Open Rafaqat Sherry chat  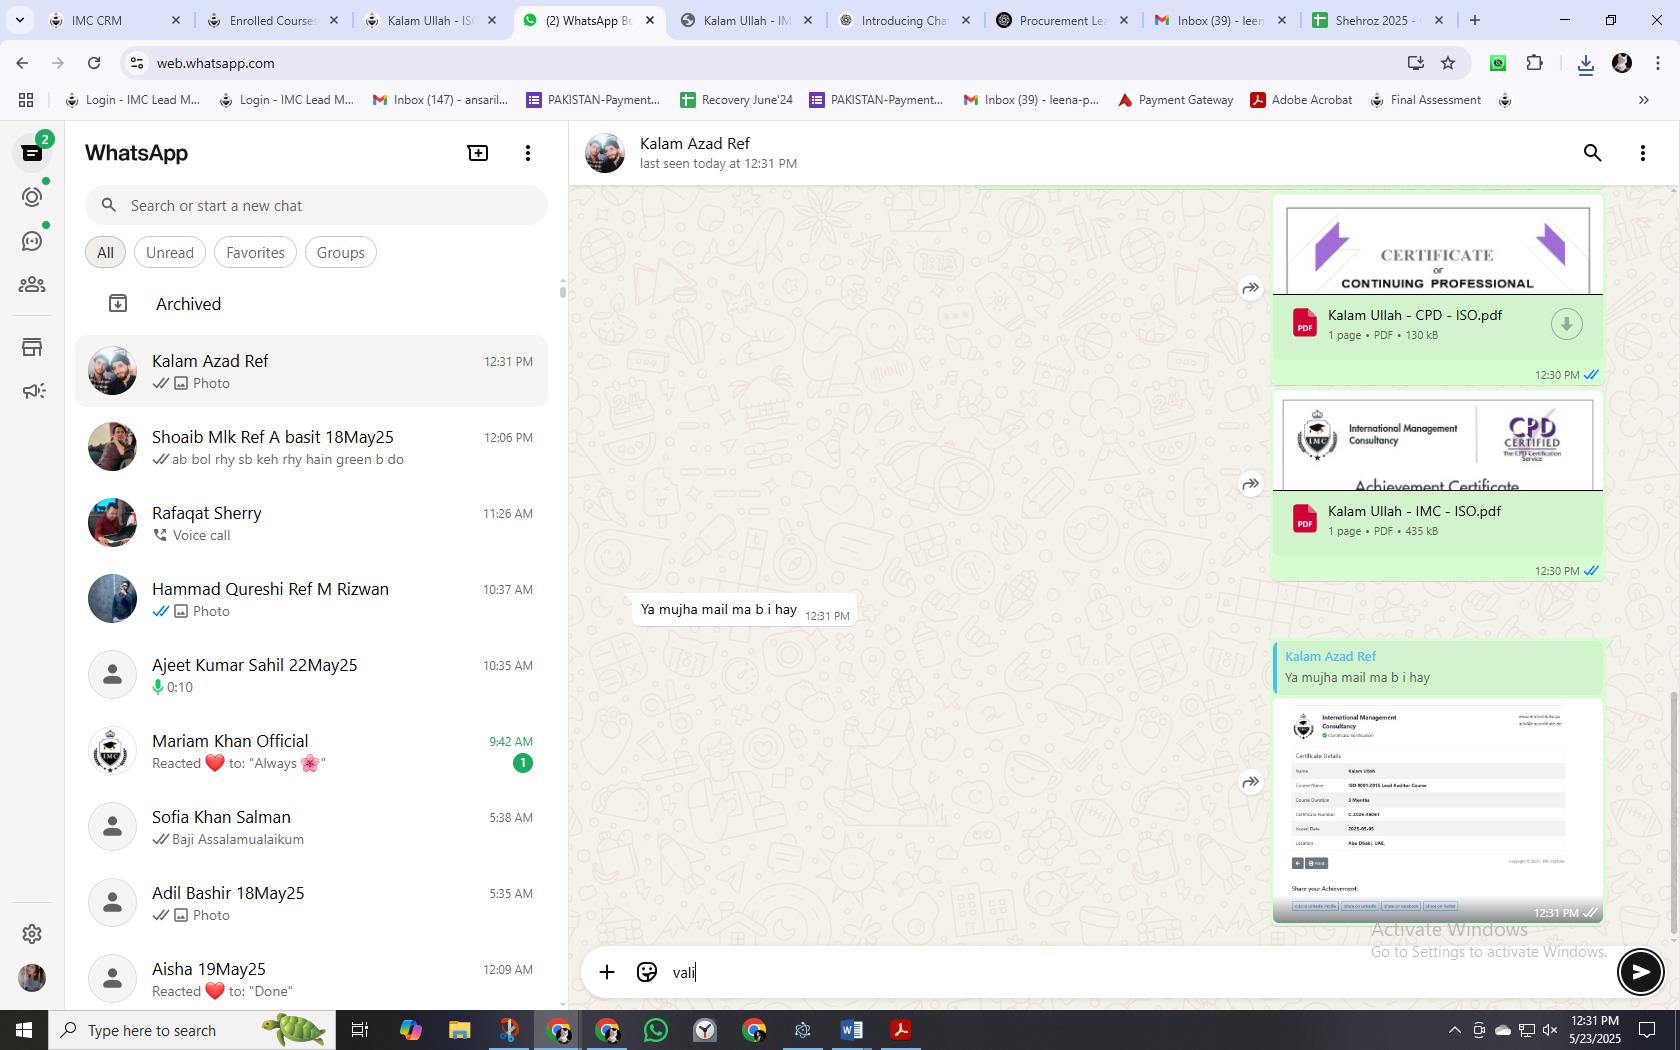pyautogui.click(x=311, y=523)
